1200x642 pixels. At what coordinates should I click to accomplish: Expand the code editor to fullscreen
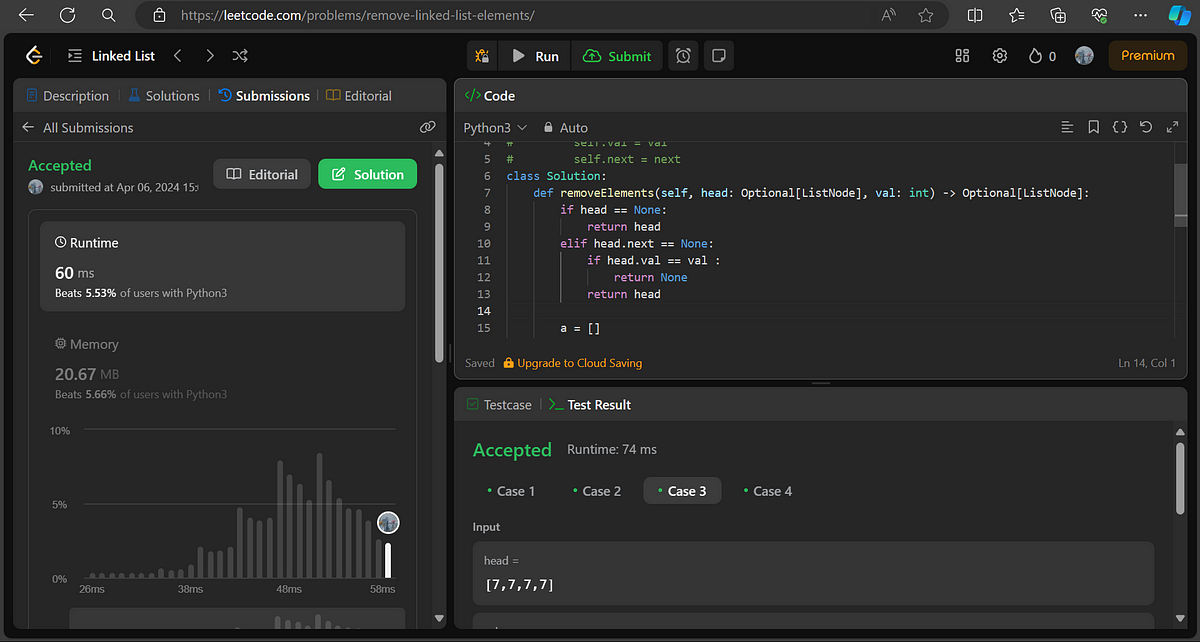click(x=1172, y=127)
